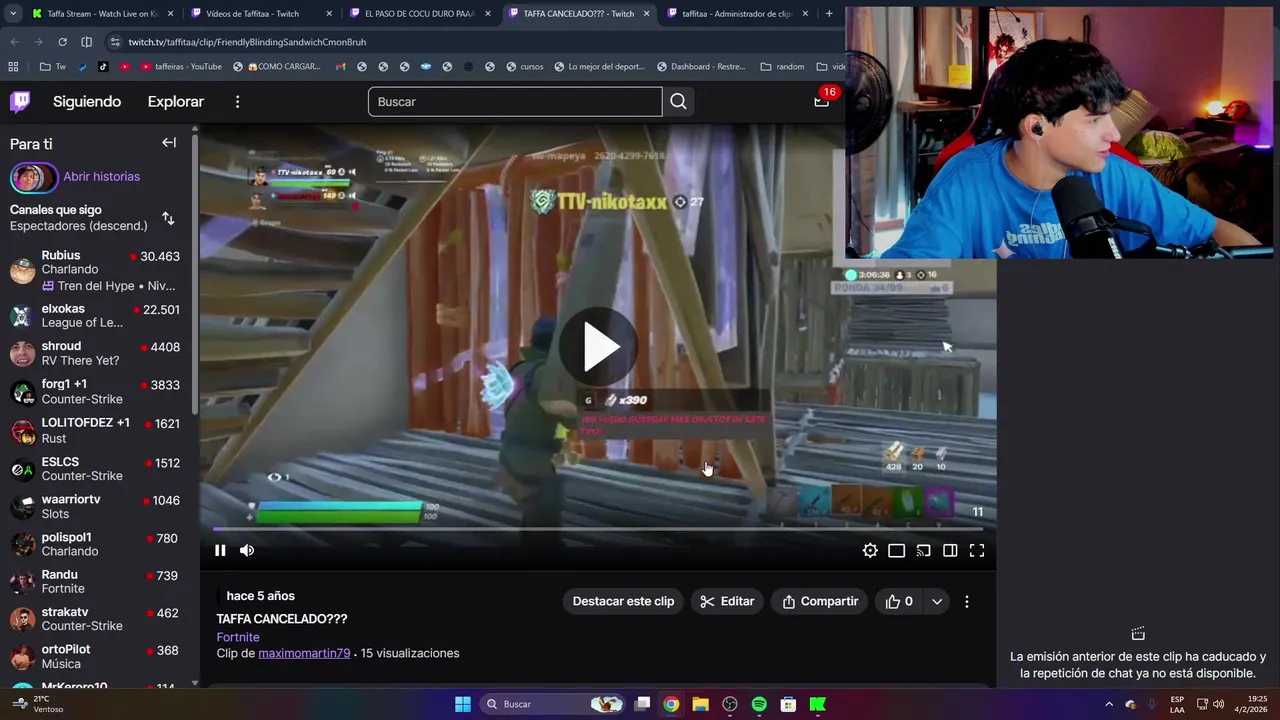This screenshot has height=720, width=1280.
Task: Switch the player to fullscreen
Action: 977,550
